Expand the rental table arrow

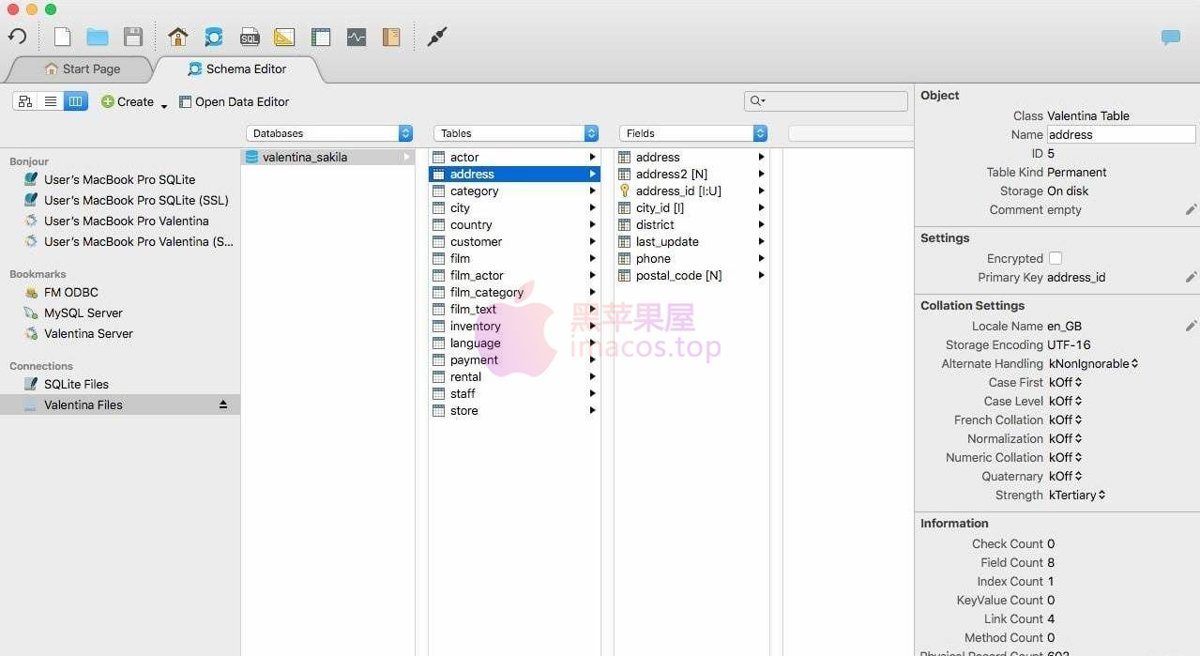pyautogui.click(x=592, y=377)
